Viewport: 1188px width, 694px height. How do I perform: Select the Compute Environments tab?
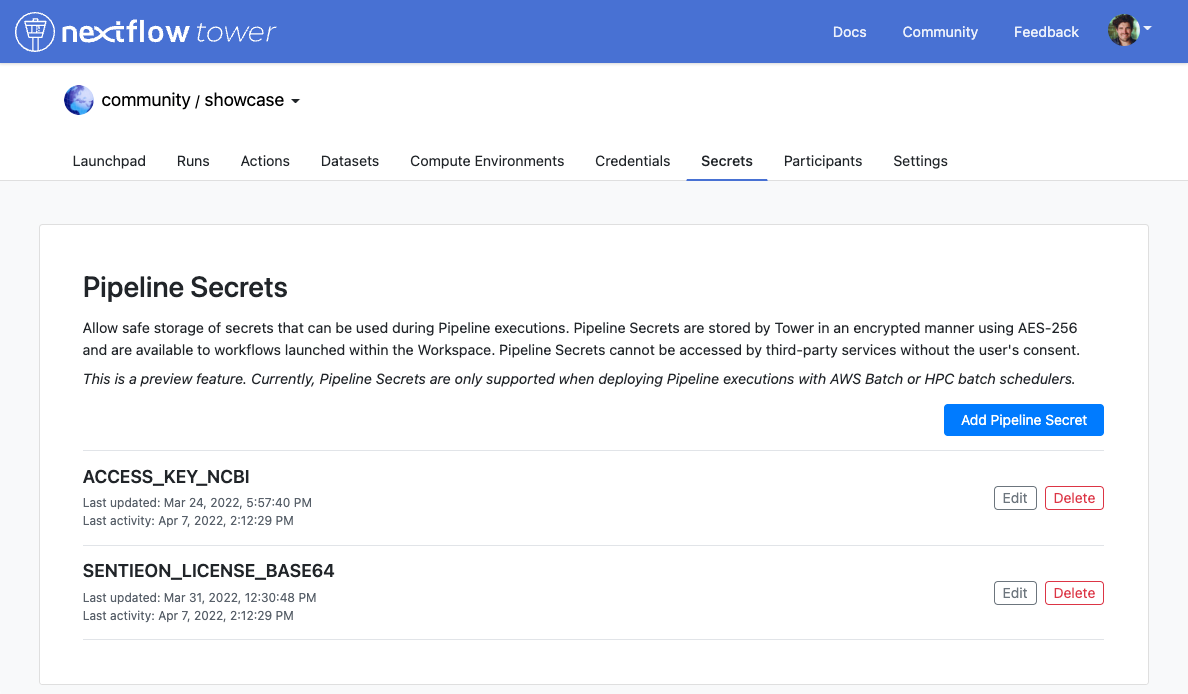click(487, 161)
